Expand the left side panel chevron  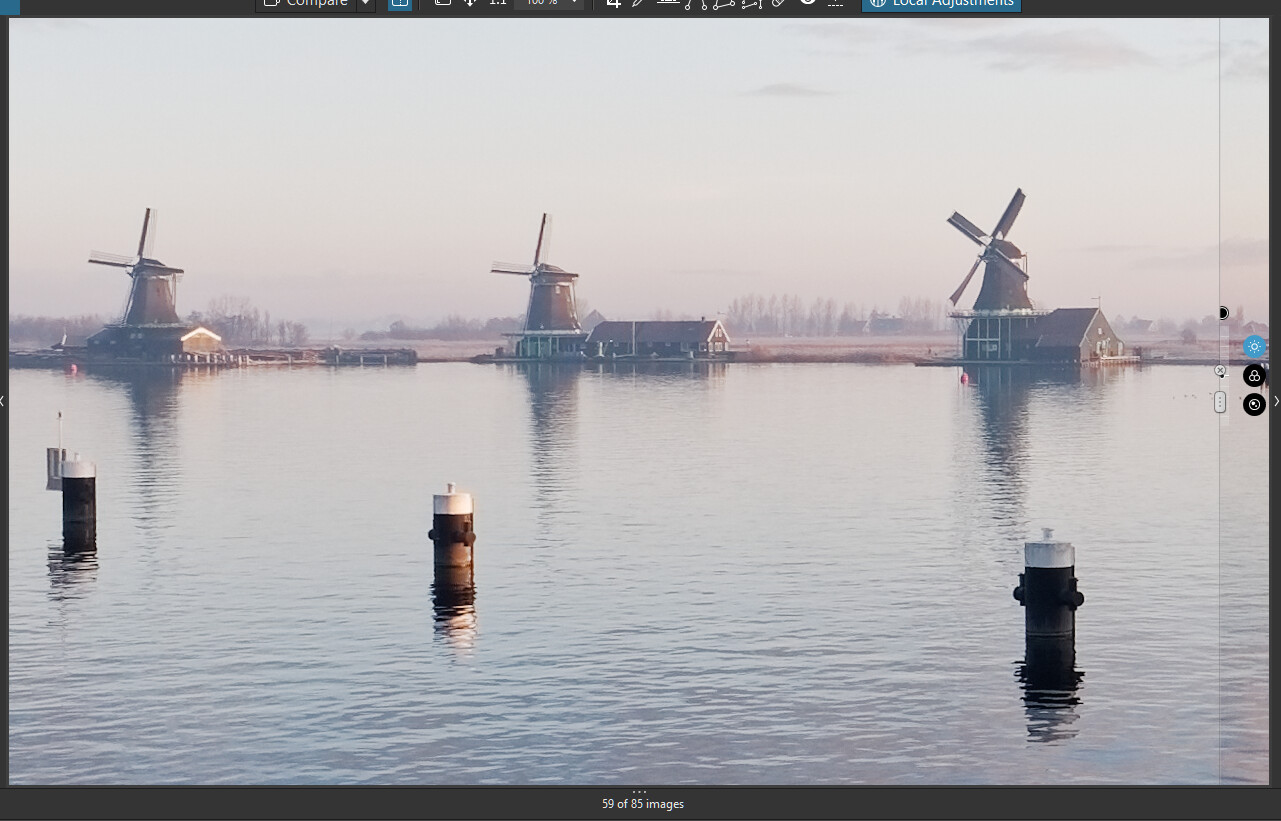[x=3, y=401]
